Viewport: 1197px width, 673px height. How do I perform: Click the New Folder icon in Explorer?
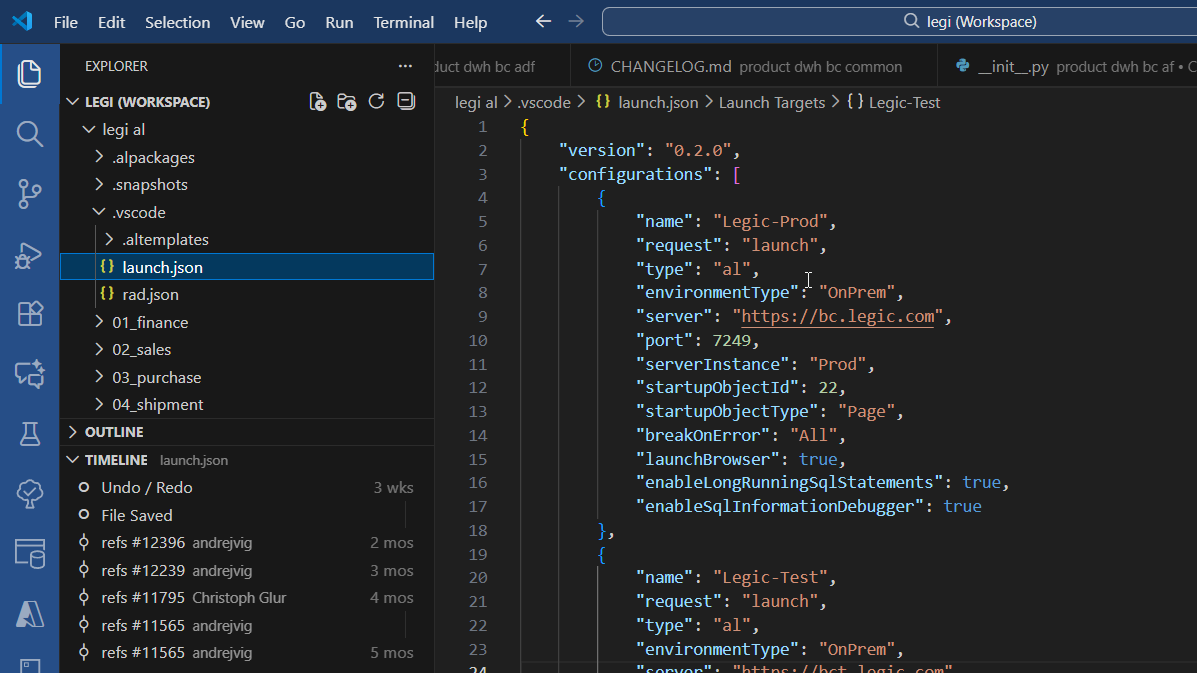point(347,101)
